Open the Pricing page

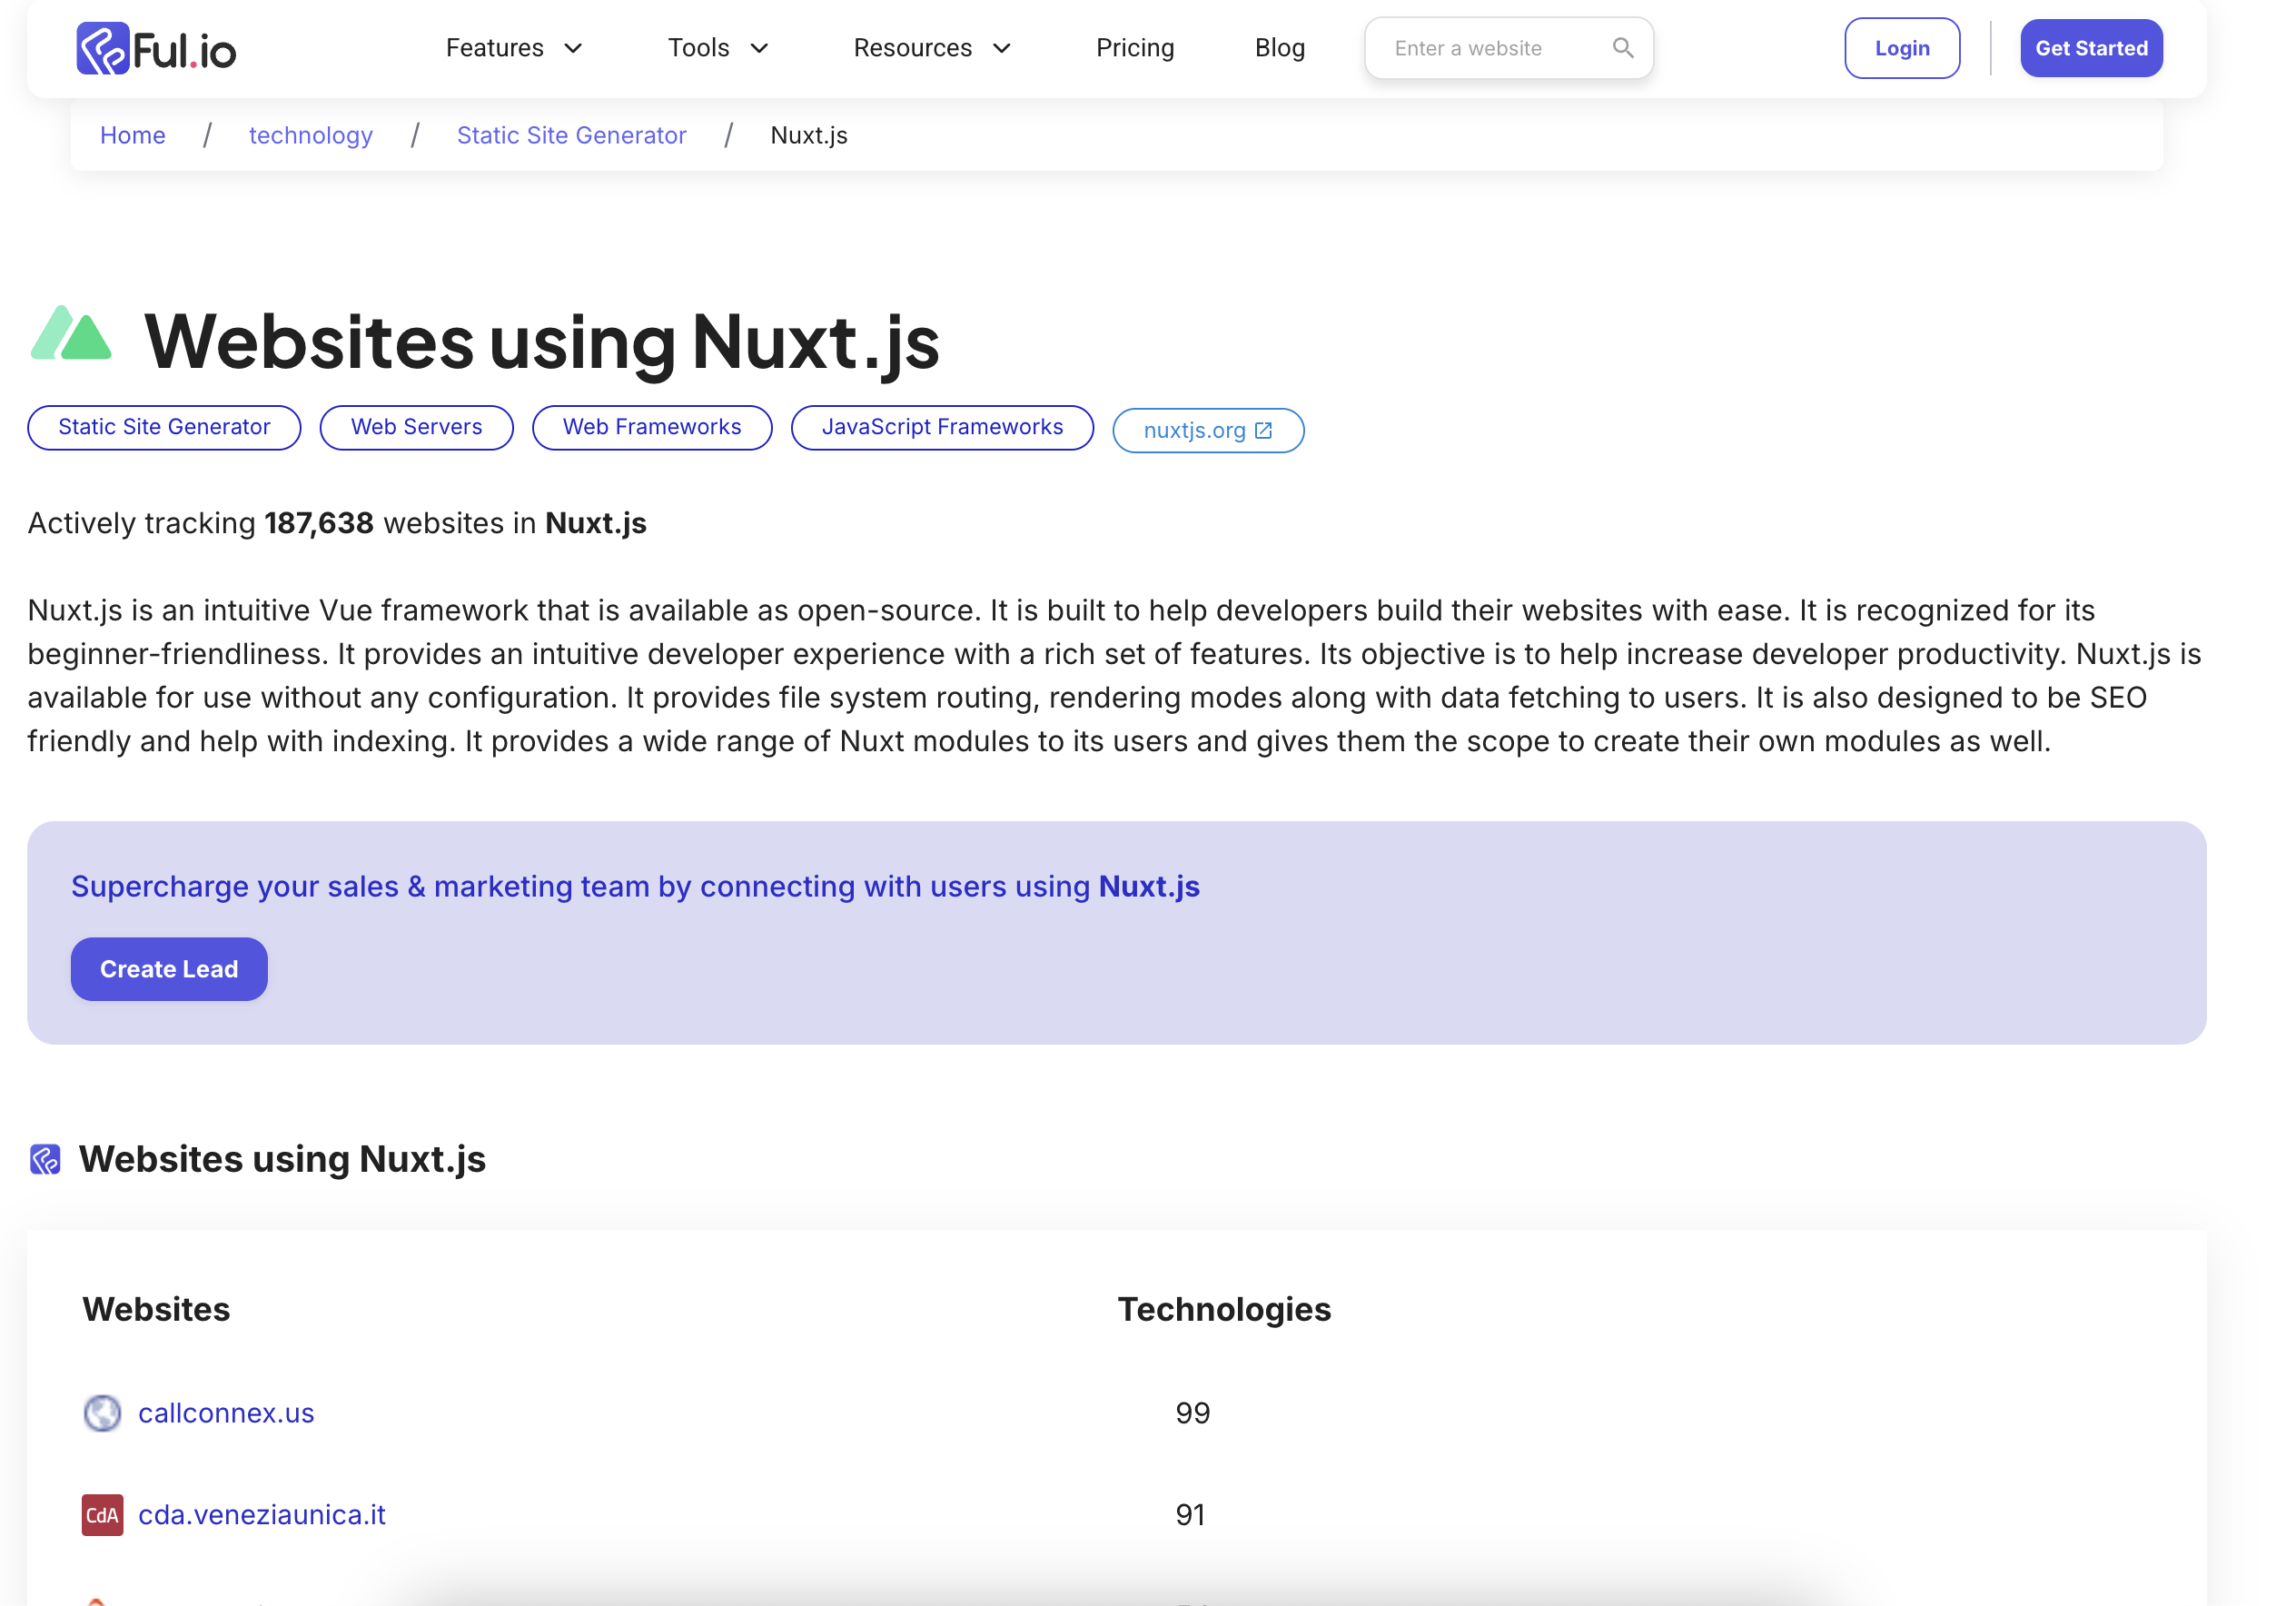1134,48
